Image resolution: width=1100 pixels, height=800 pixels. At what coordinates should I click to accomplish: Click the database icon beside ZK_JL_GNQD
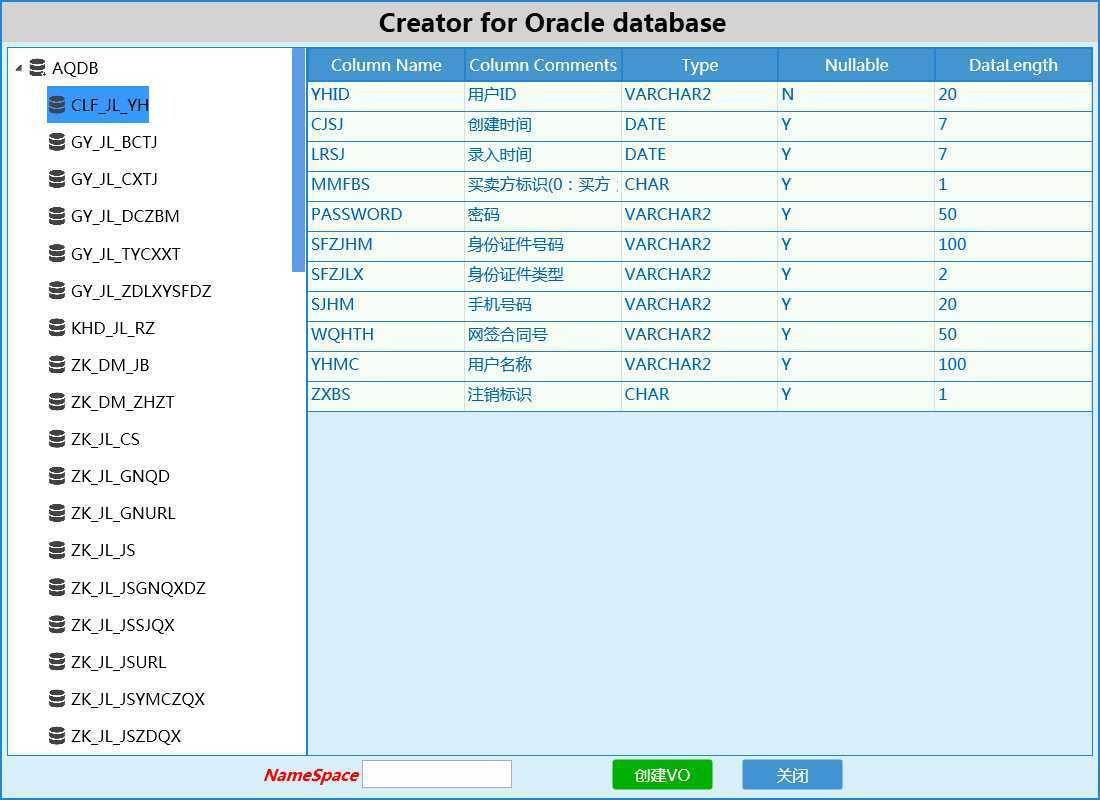tap(57, 476)
